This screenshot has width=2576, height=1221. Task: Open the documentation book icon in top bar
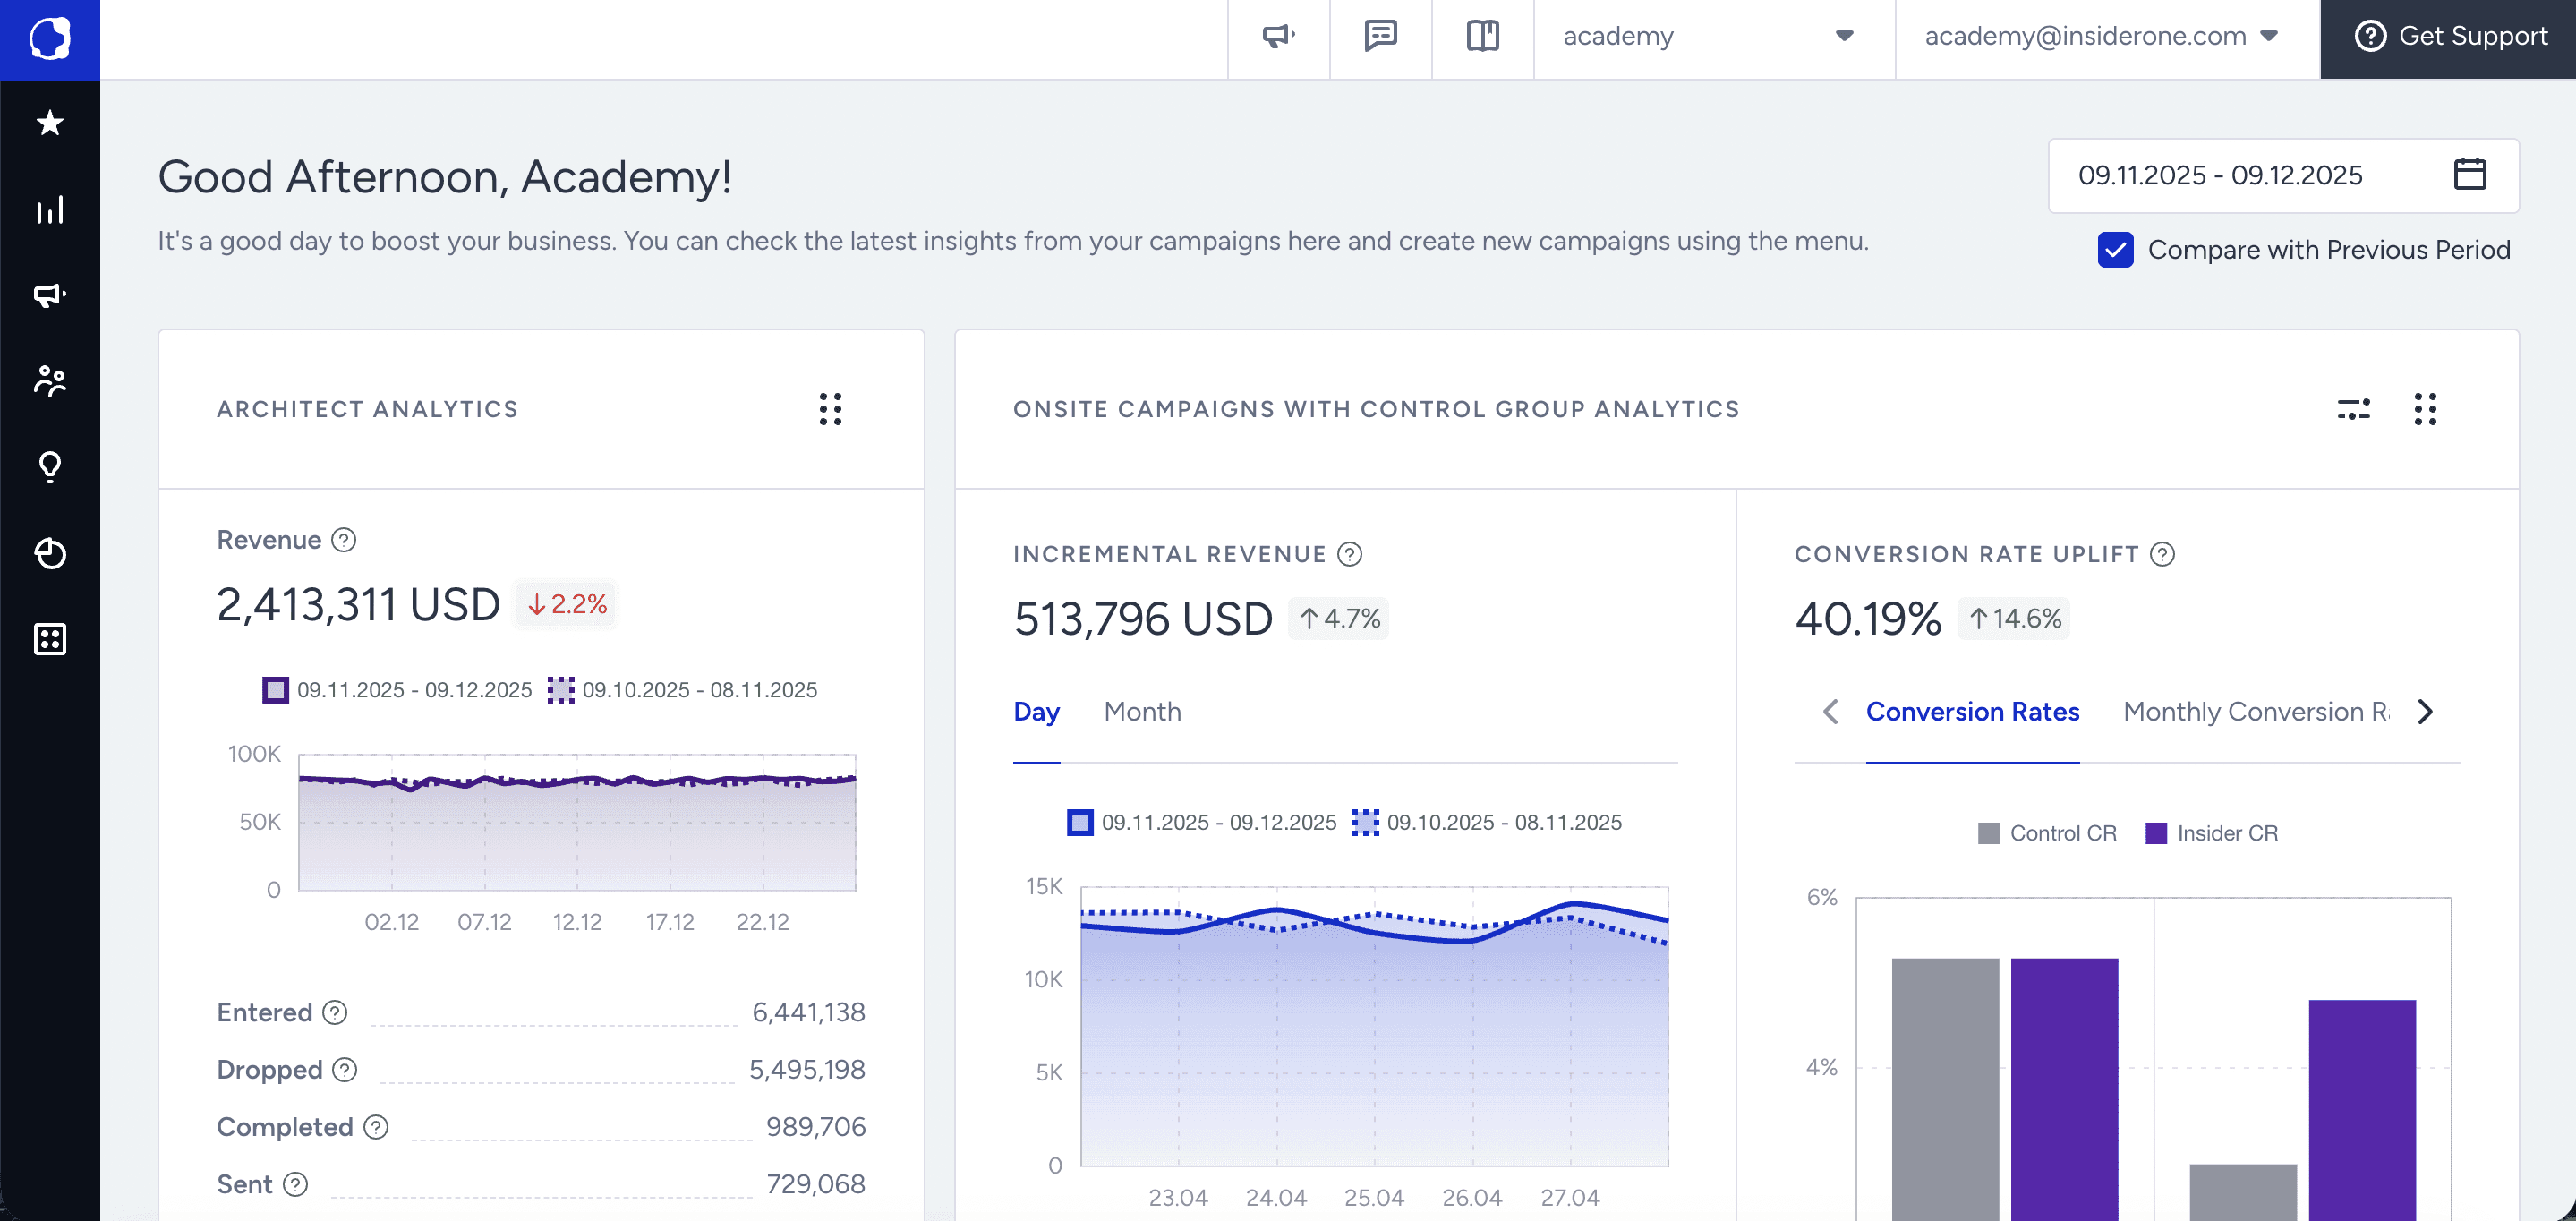(x=1482, y=36)
